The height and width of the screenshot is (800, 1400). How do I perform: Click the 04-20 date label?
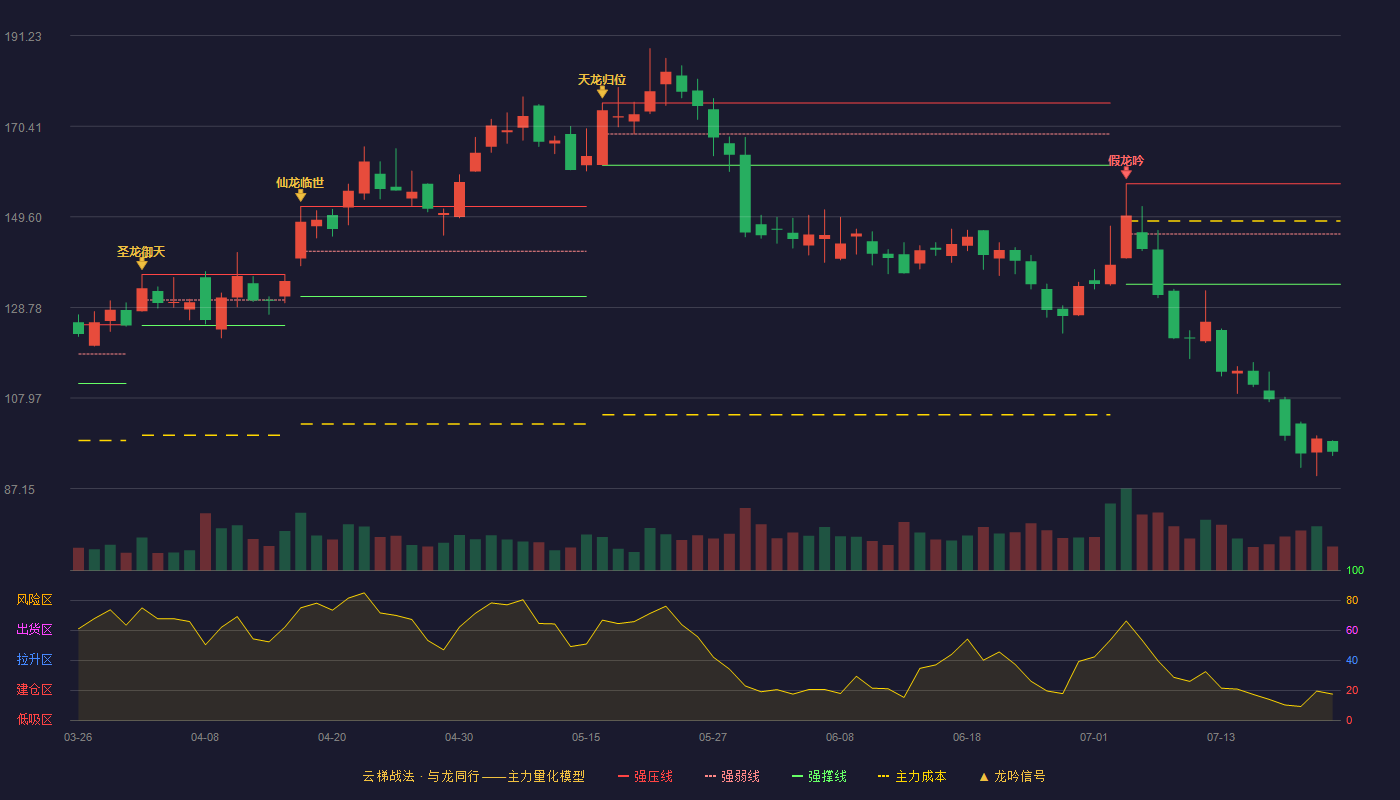(332, 737)
